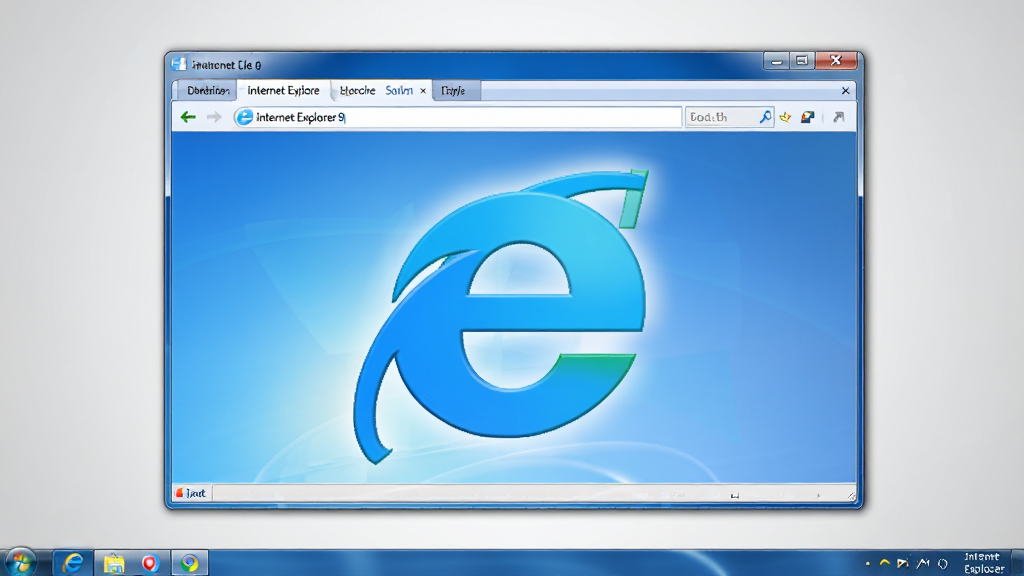Open the Windows Start orb
Screen dimensions: 1024x576
tap(22, 563)
